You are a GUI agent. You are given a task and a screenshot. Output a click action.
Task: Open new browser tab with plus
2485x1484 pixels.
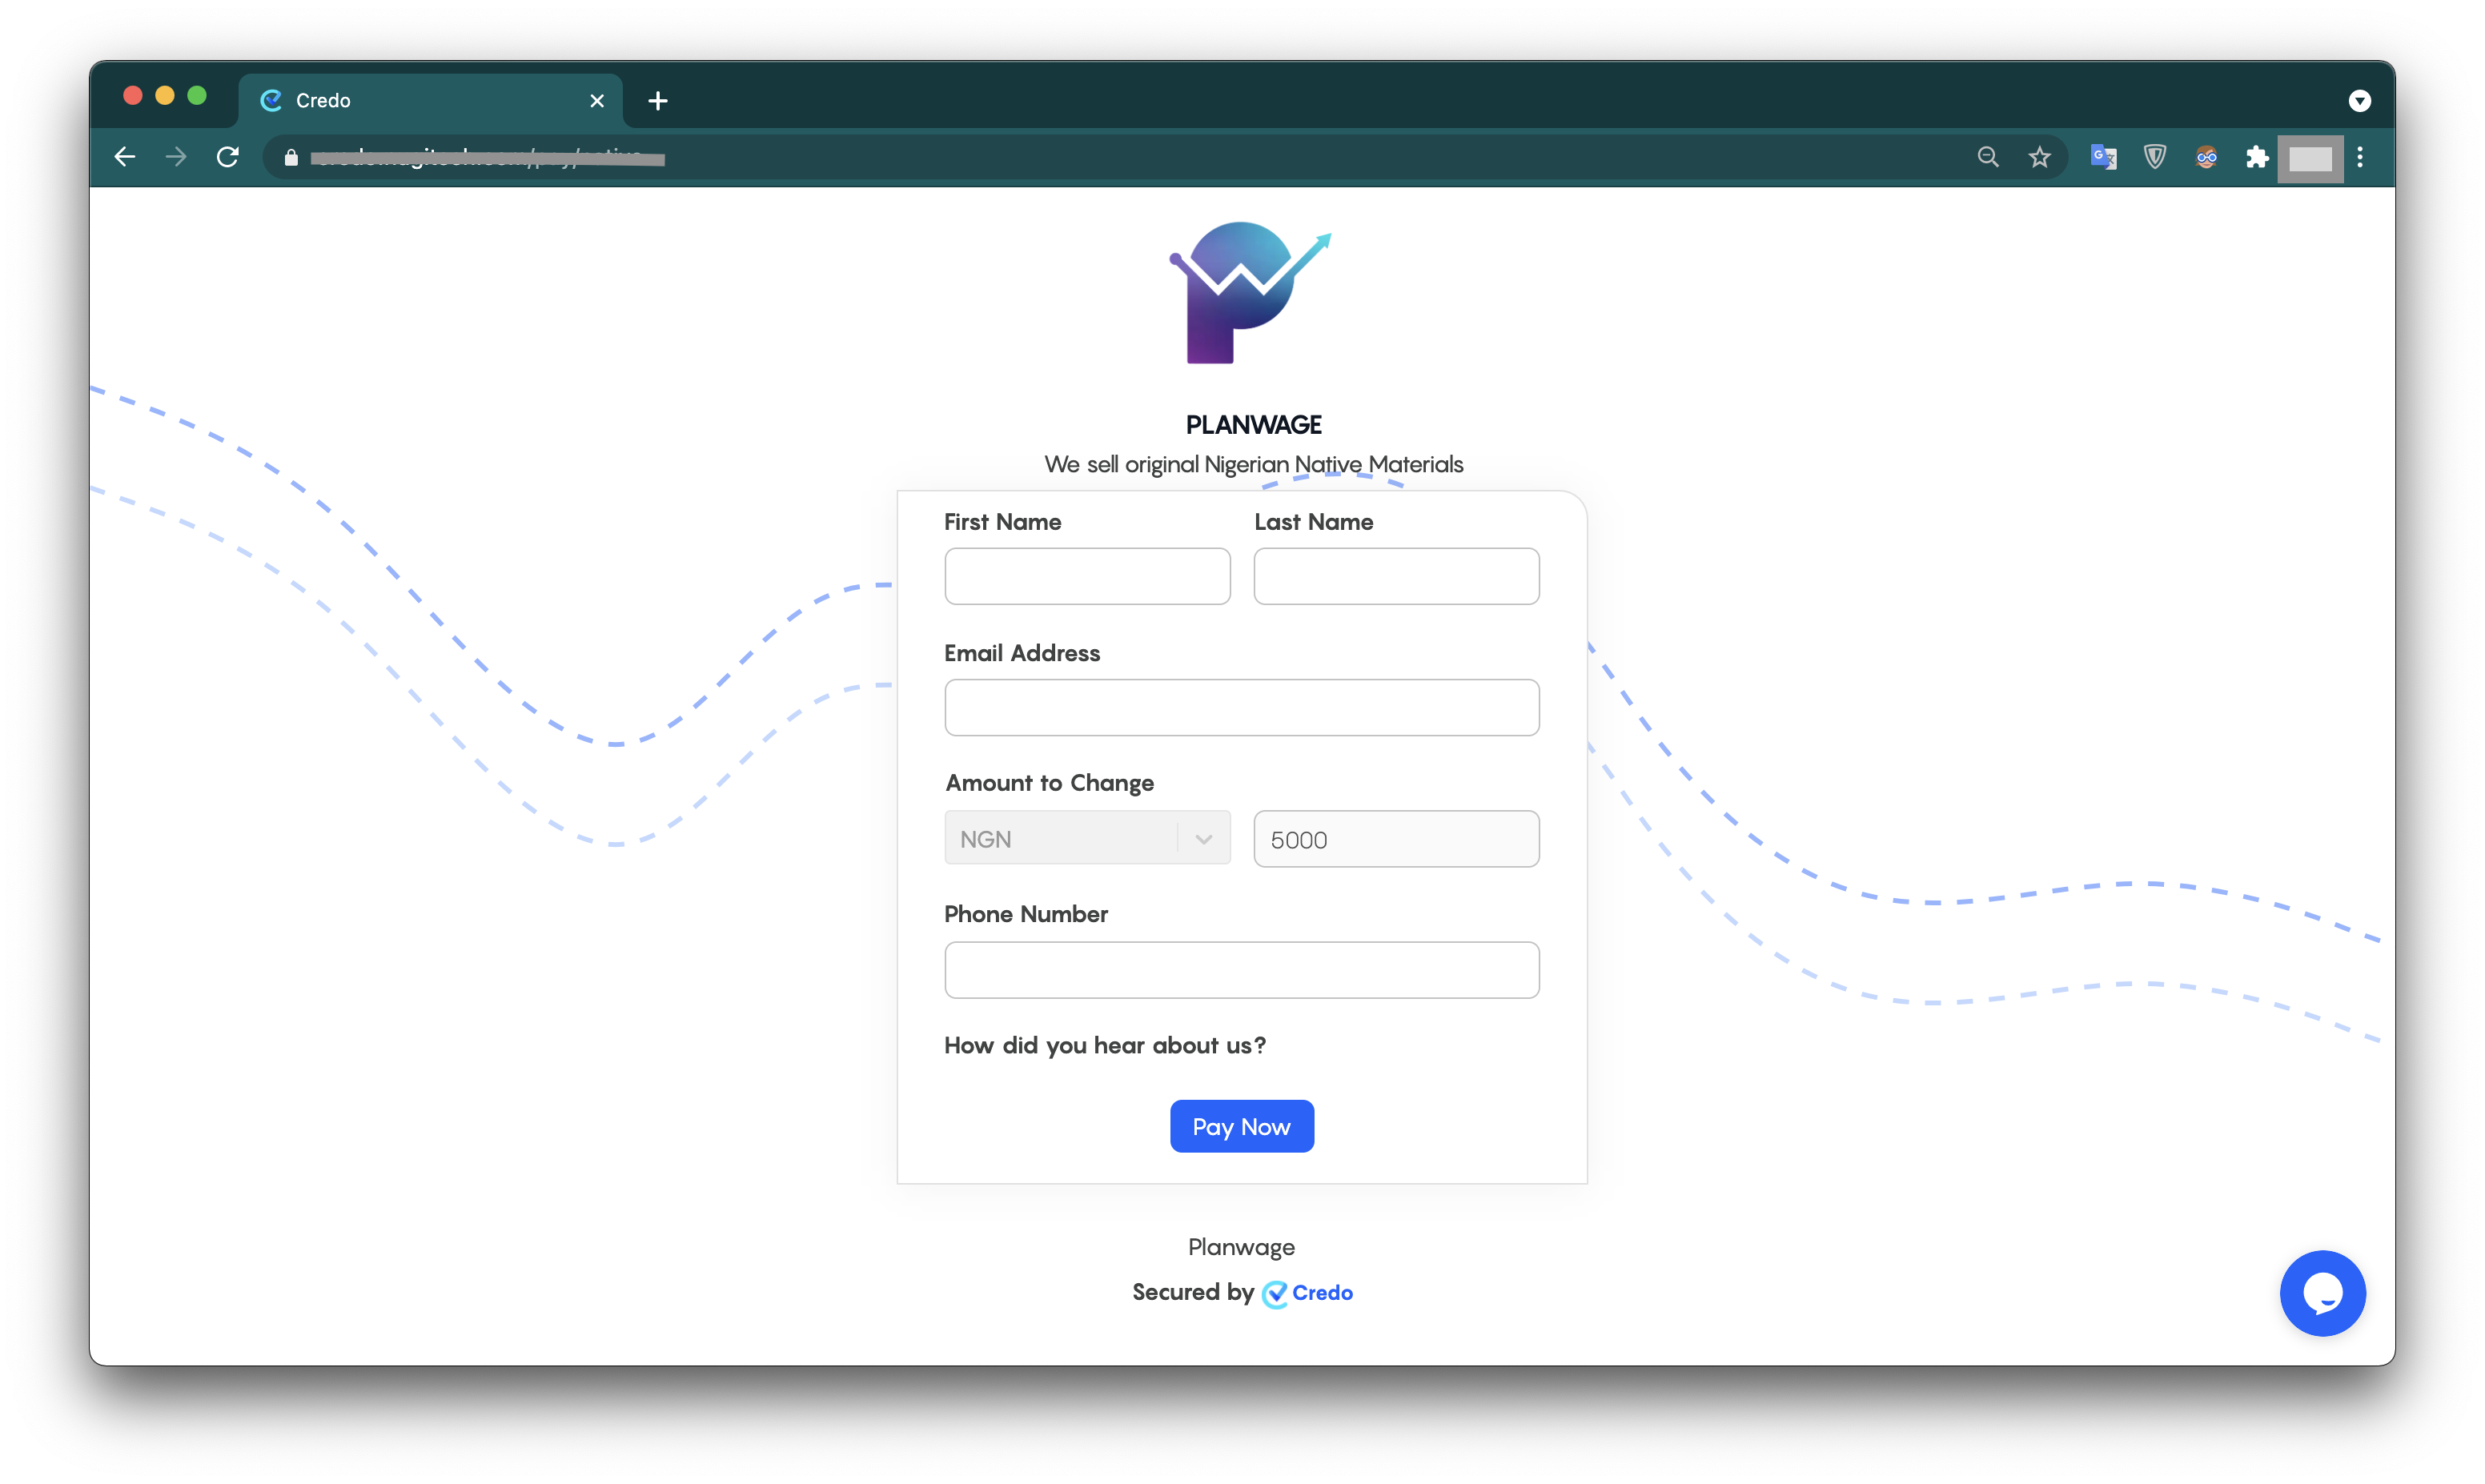pos(659,99)
